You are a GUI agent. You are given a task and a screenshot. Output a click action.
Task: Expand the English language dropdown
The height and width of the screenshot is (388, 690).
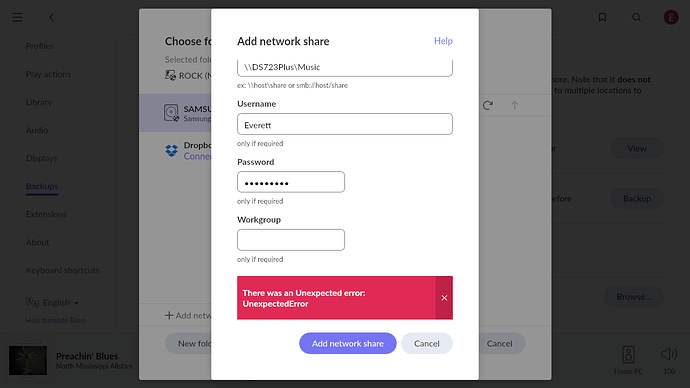52,303
